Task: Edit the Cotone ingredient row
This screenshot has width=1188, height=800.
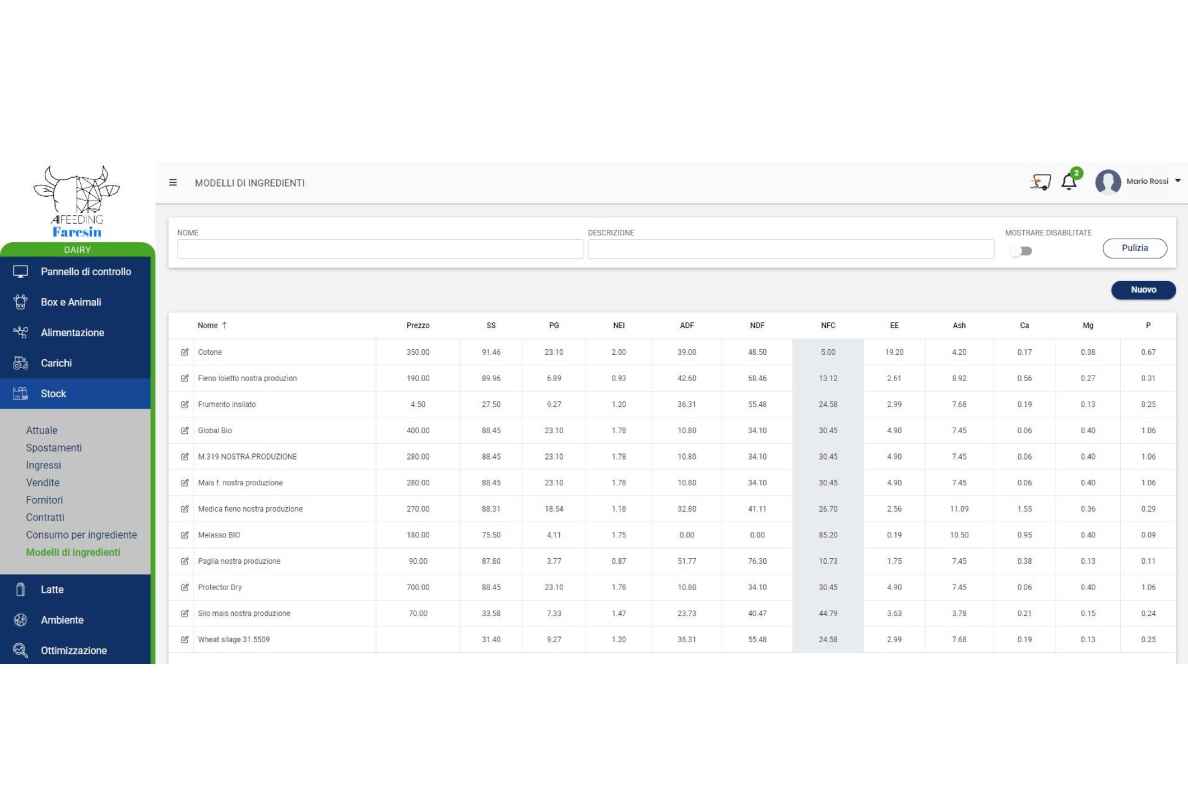Action: point(184,352)
